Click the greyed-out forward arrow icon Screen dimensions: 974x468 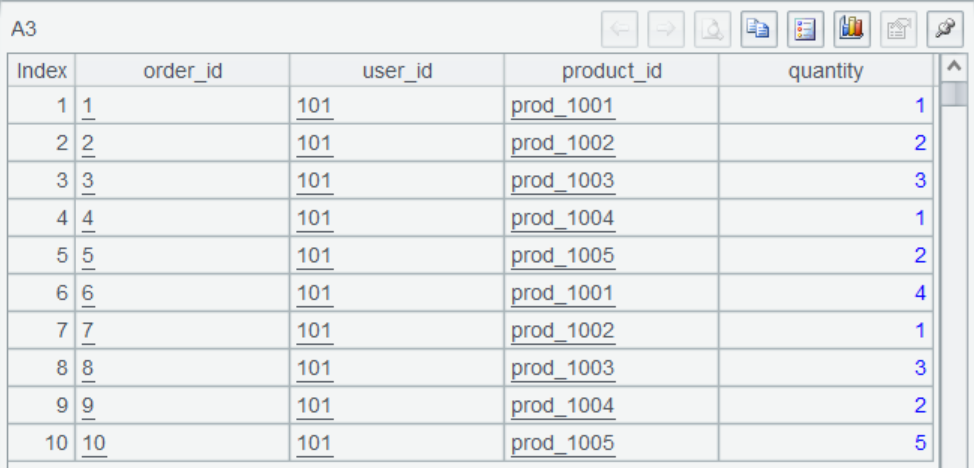pos(665,30)
